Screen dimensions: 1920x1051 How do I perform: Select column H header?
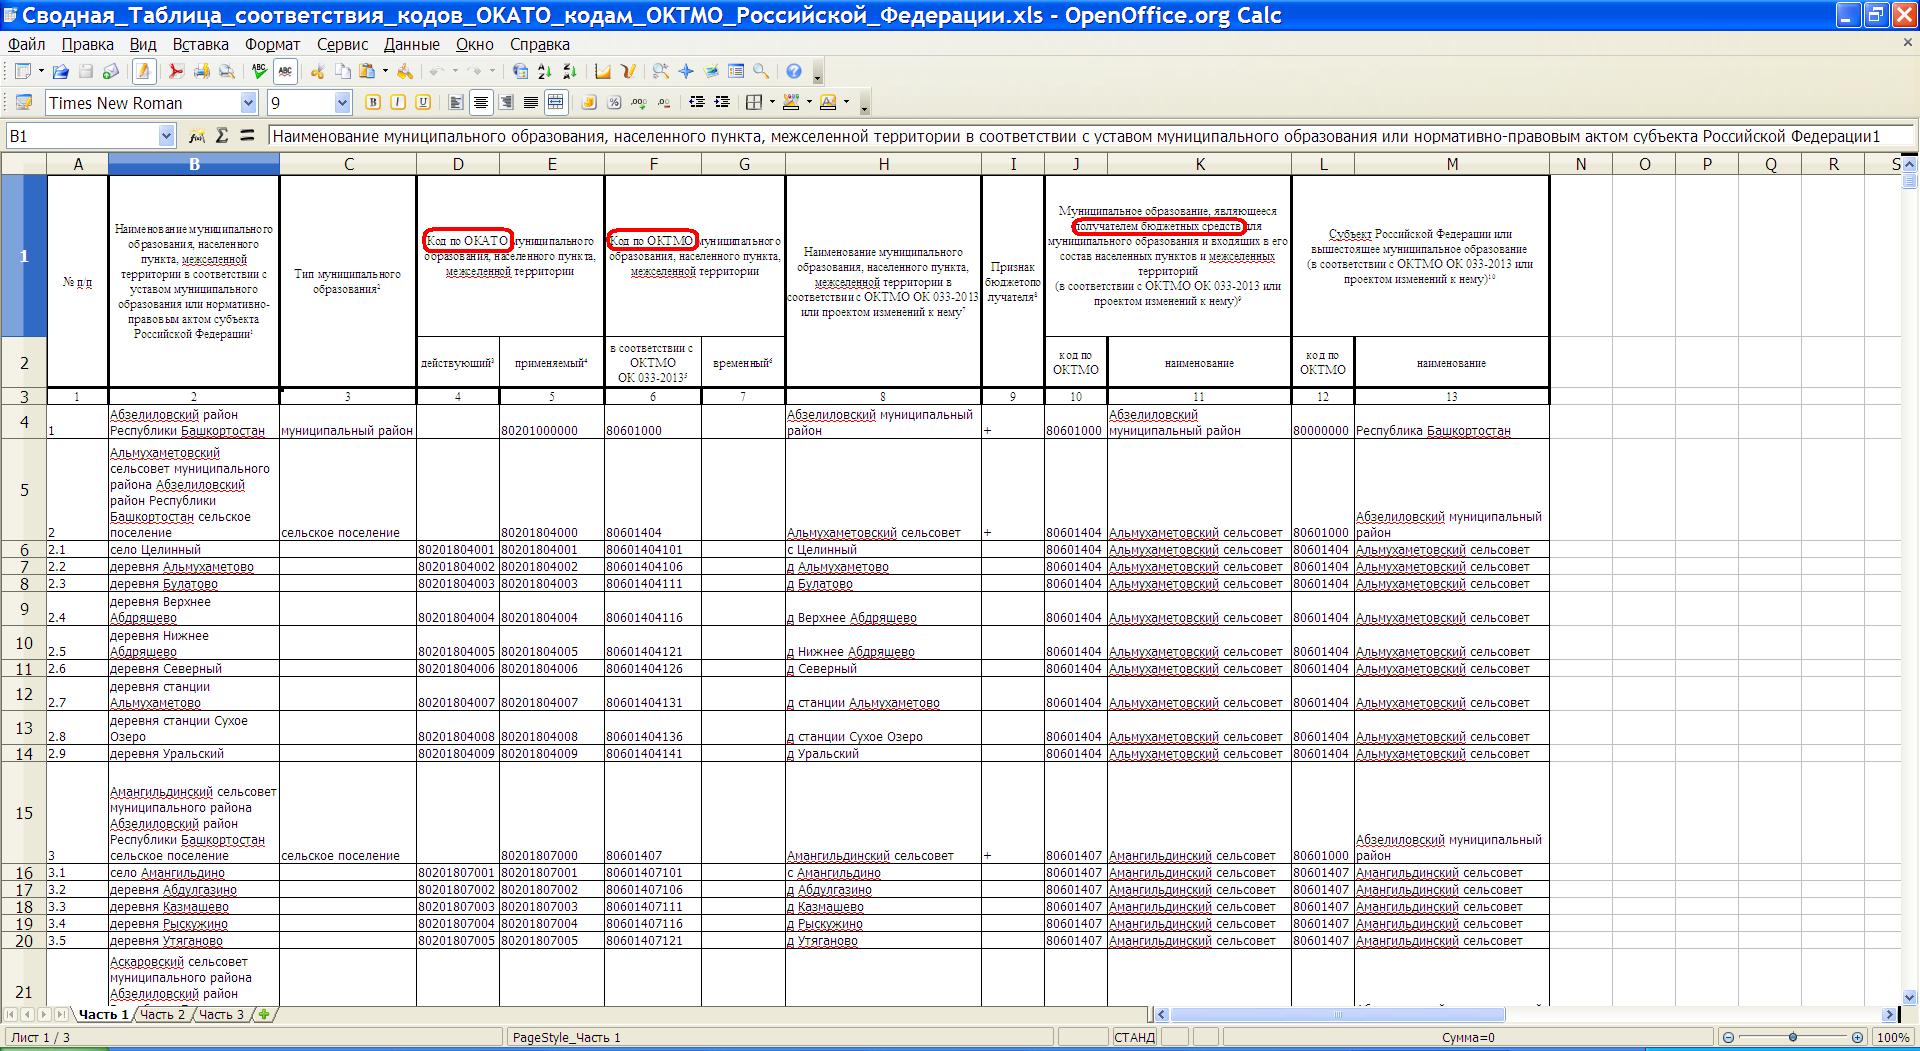[883, 164]
